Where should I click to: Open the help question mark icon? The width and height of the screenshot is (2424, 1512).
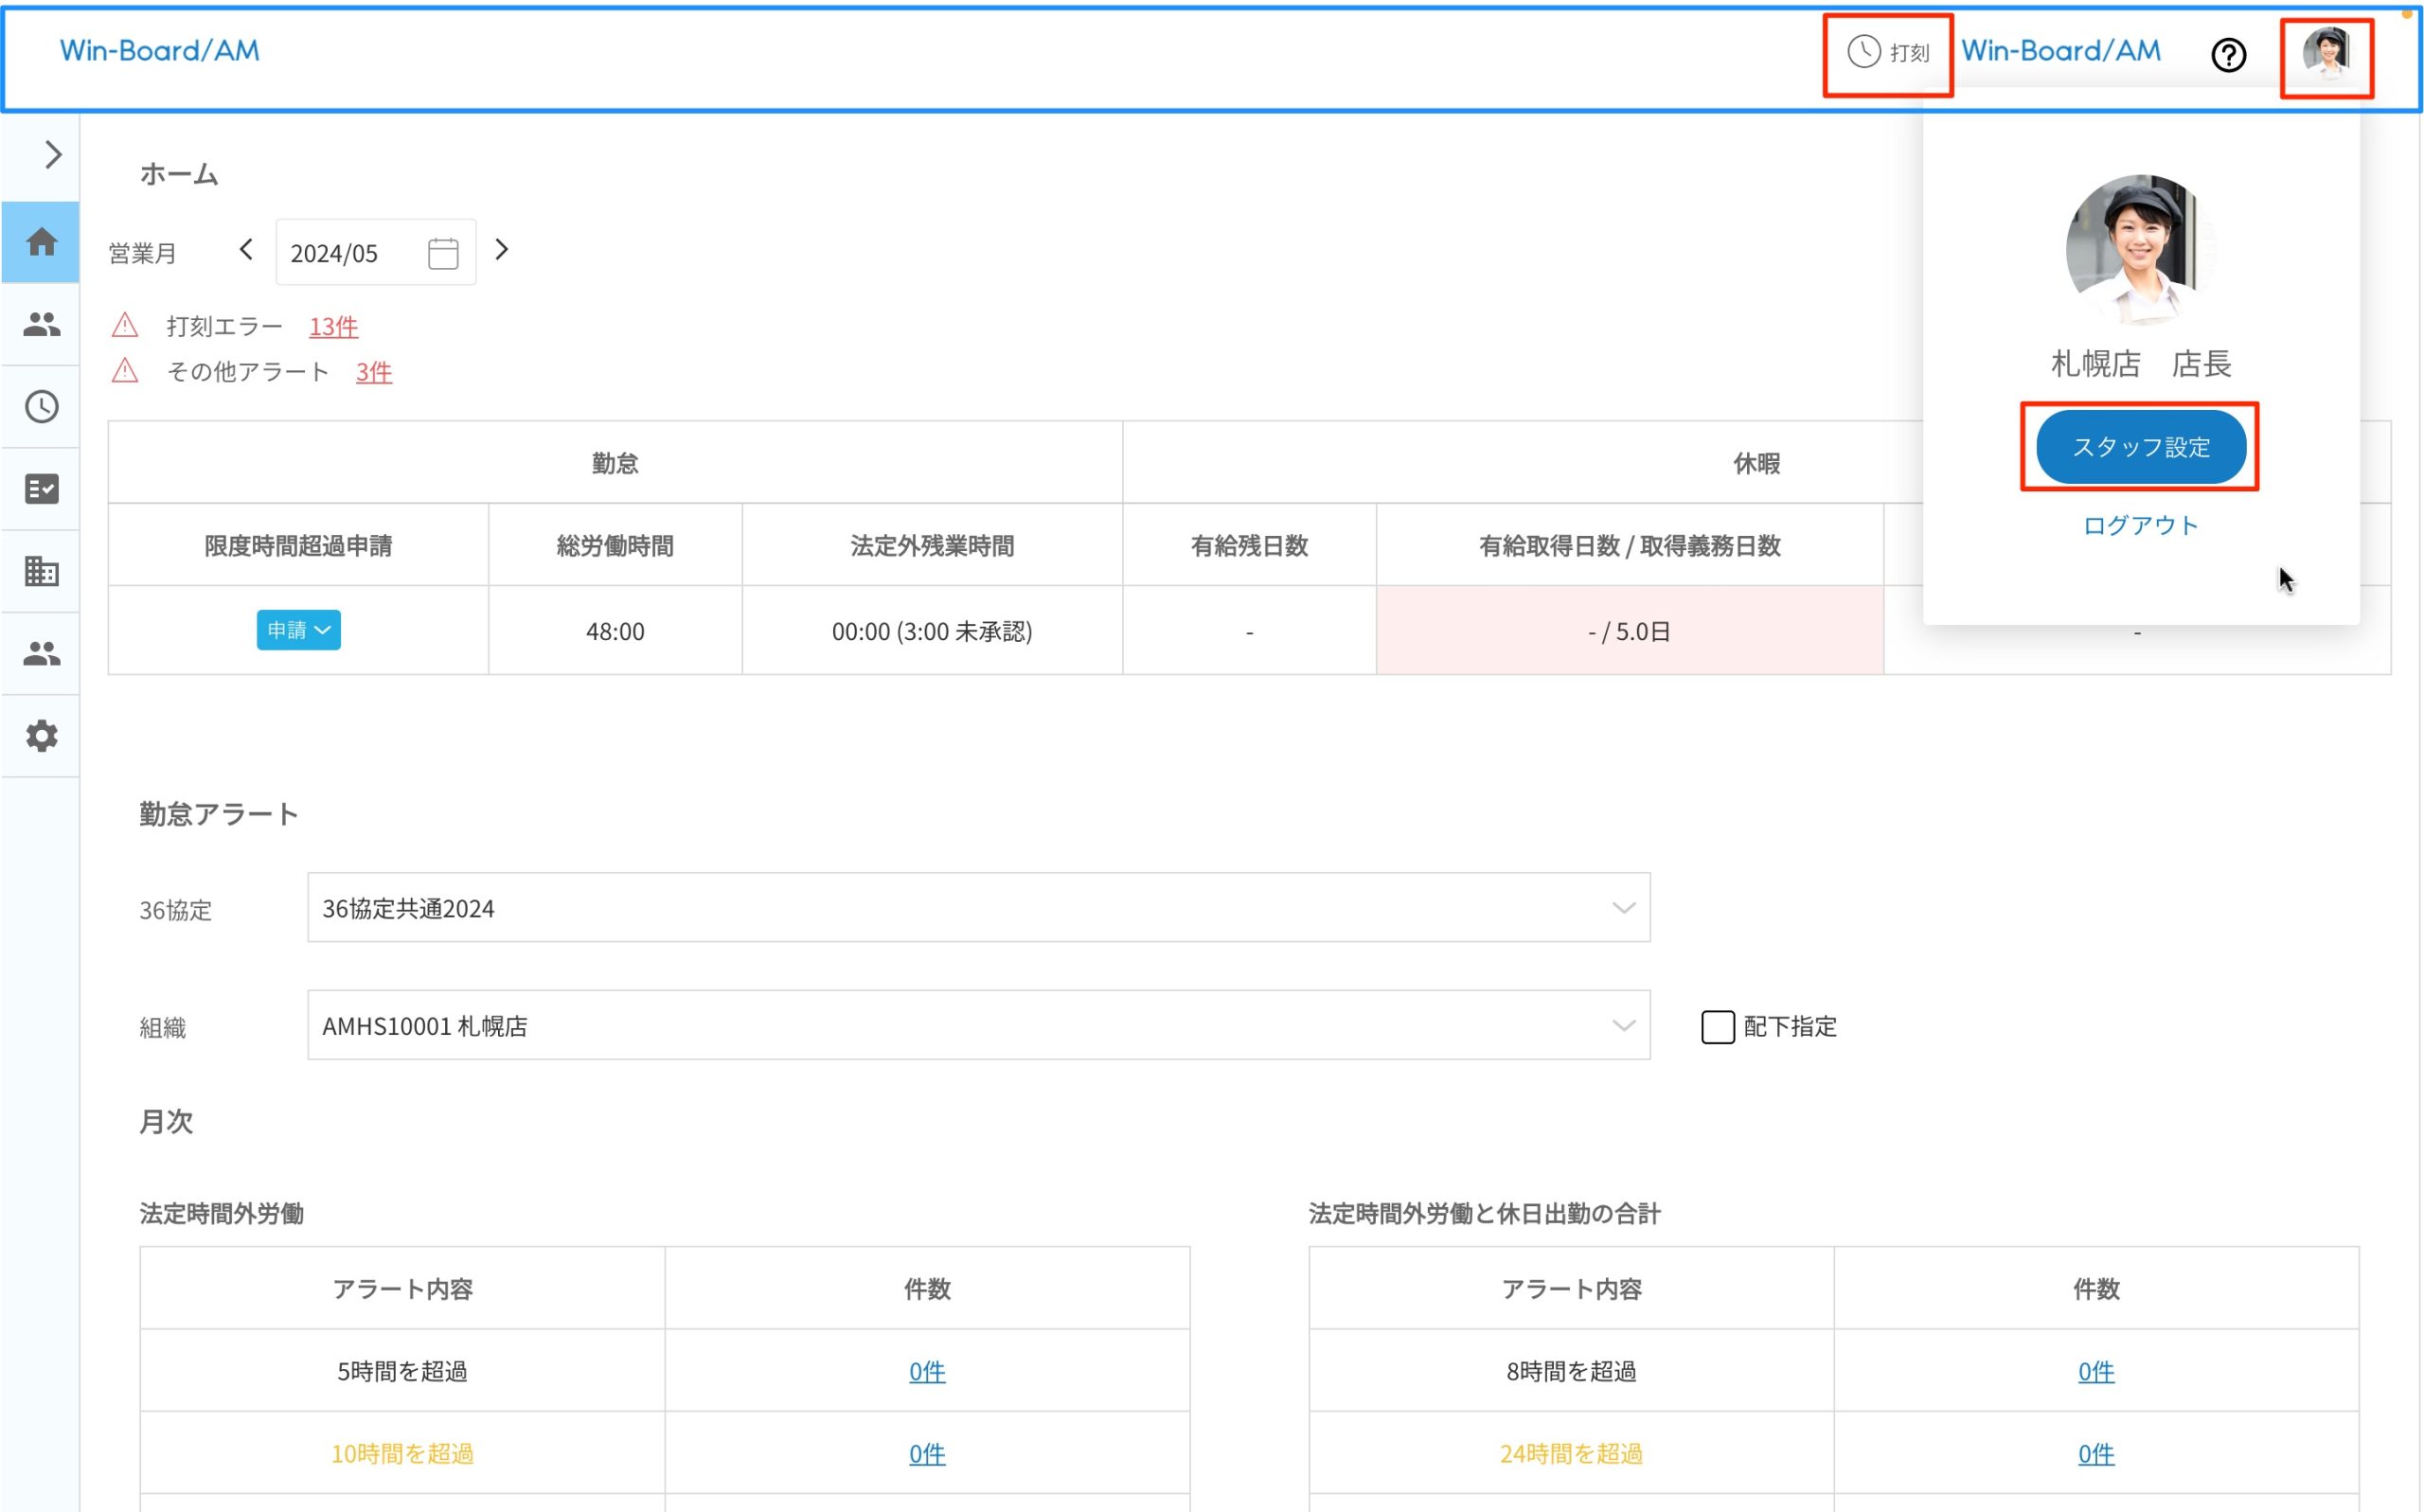pyautogui.click(x=2228, y=55)
